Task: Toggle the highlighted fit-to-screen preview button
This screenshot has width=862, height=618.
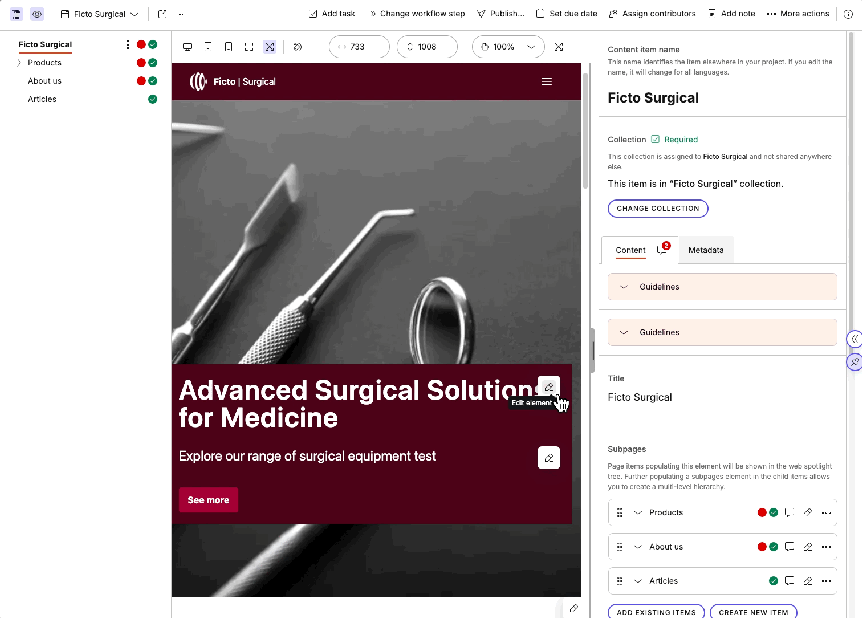Action: coord(270,47)
